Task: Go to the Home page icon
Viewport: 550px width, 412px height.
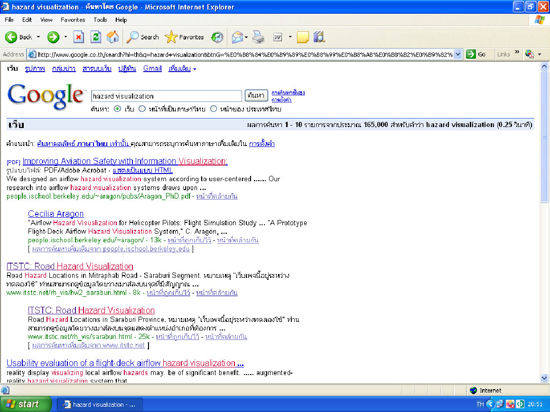Action: (x=113, y=37)
